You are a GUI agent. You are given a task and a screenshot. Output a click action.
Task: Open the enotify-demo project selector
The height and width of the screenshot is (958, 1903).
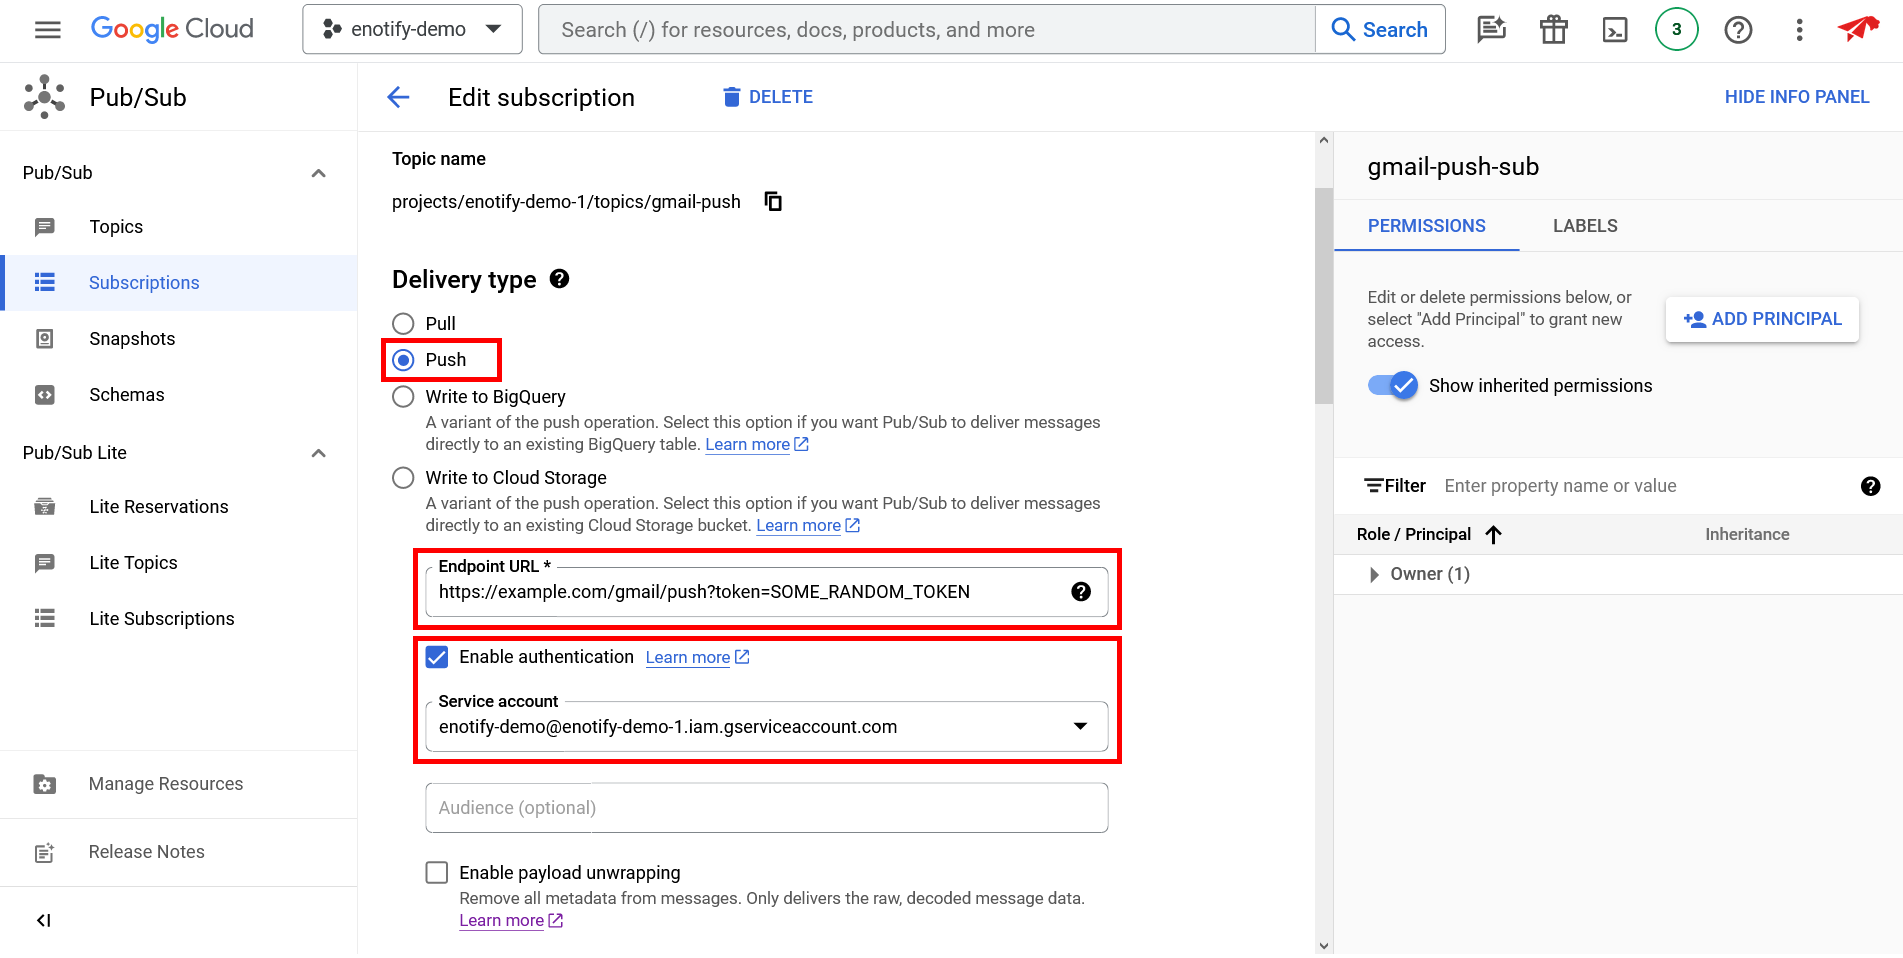[412, 30]
